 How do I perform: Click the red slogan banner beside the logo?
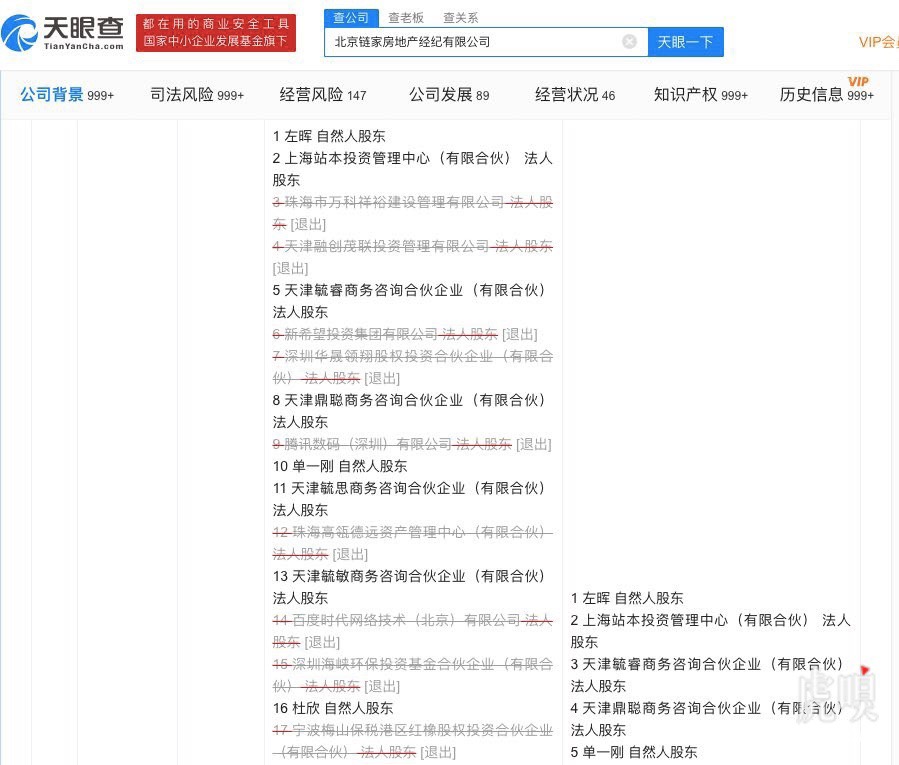point(215,33)
